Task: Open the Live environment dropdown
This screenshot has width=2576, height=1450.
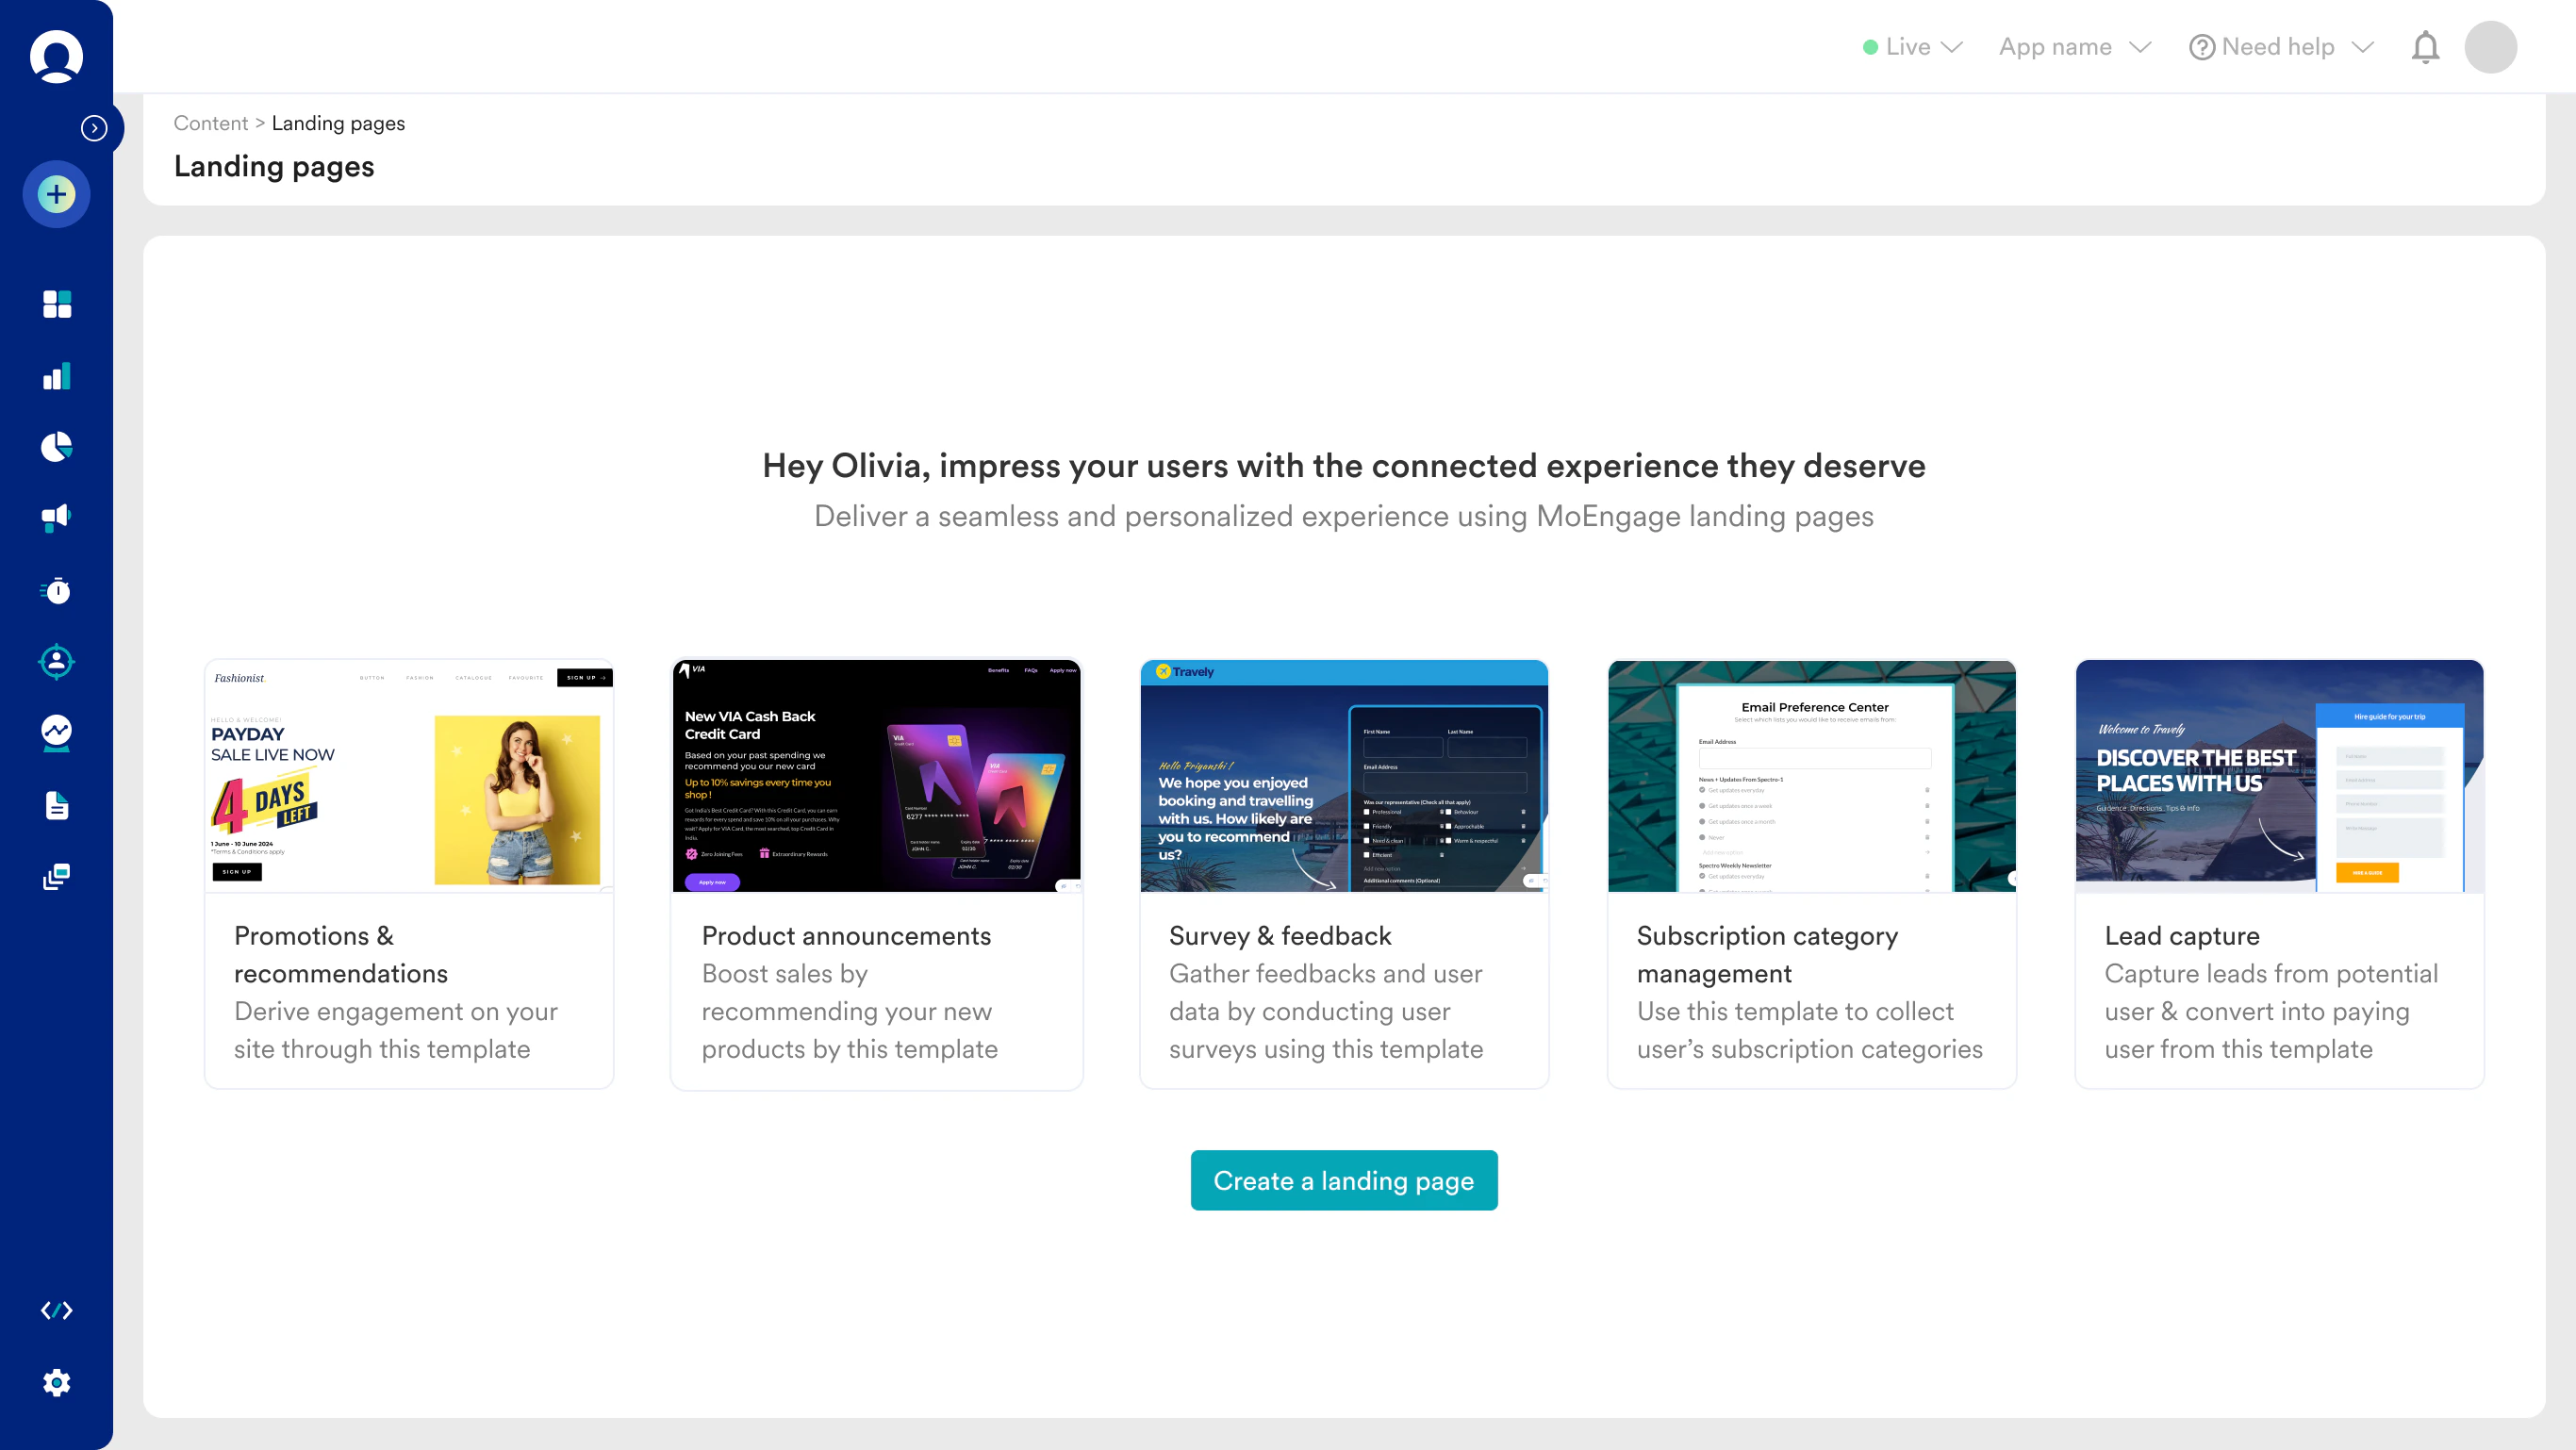Action: (1913, 47)
